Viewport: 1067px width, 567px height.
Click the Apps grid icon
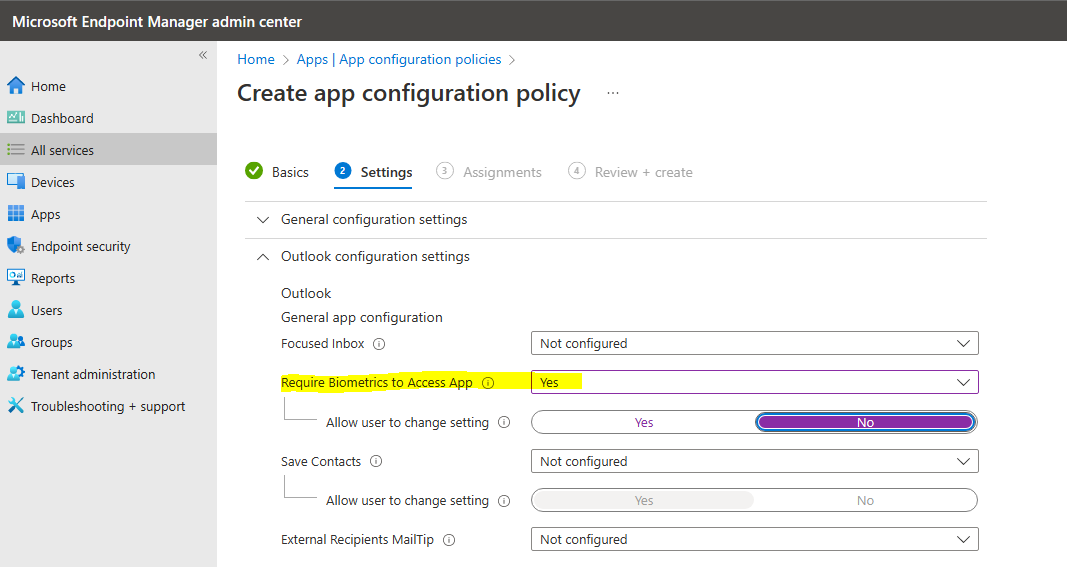coord(16,214)
